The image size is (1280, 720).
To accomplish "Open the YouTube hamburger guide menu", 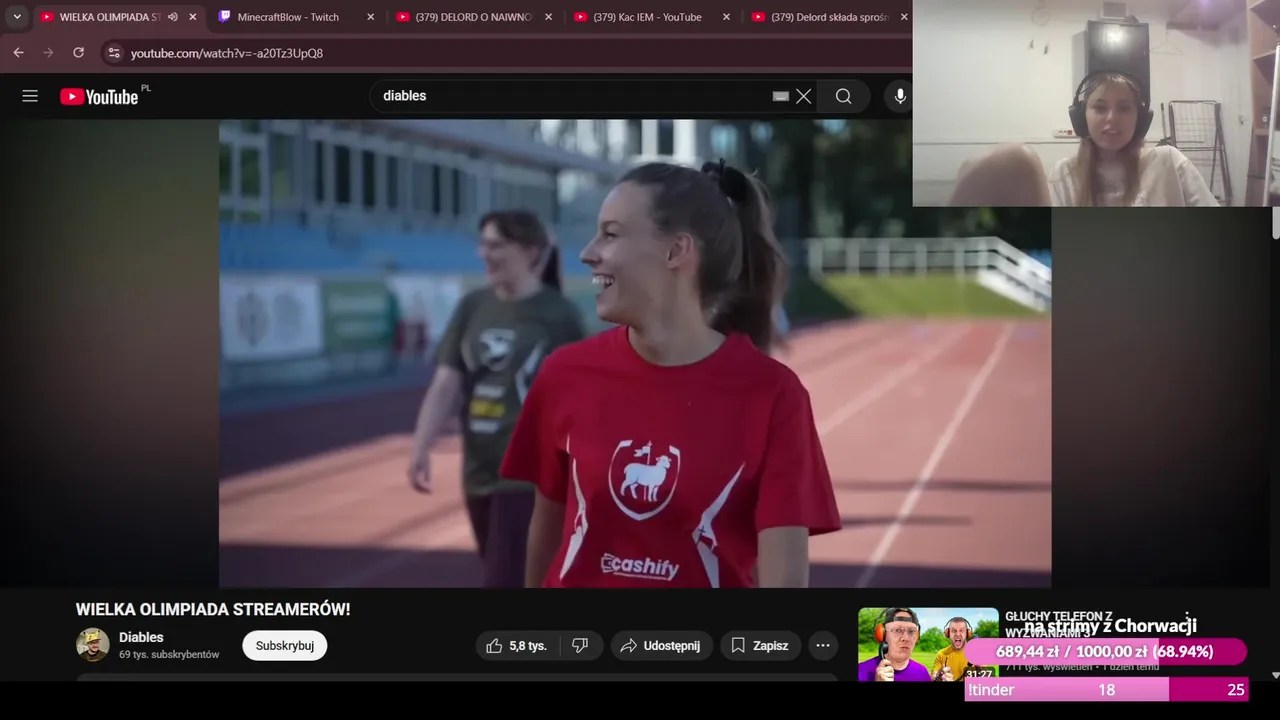I will (x=30, y=96).
